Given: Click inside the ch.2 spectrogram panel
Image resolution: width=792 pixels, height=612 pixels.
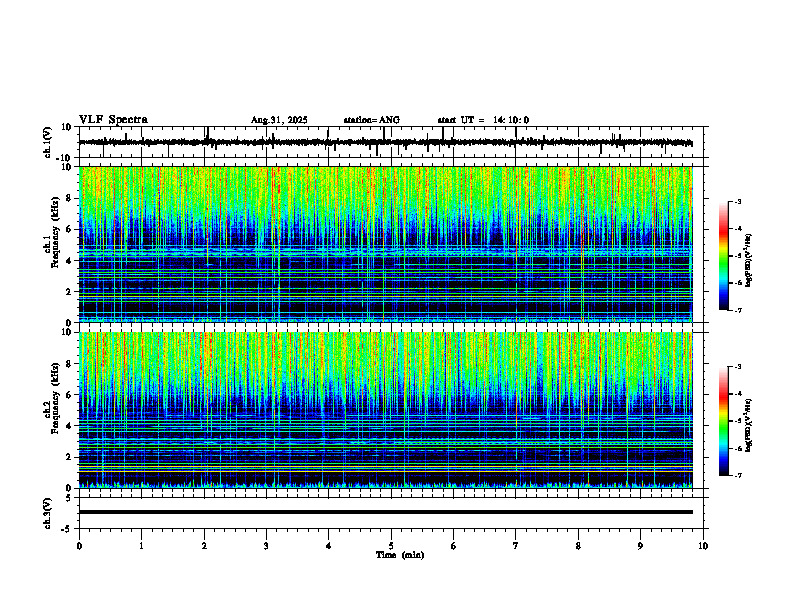Looking at the screenshot, I should pyautogui.click(x=385, y=410).
